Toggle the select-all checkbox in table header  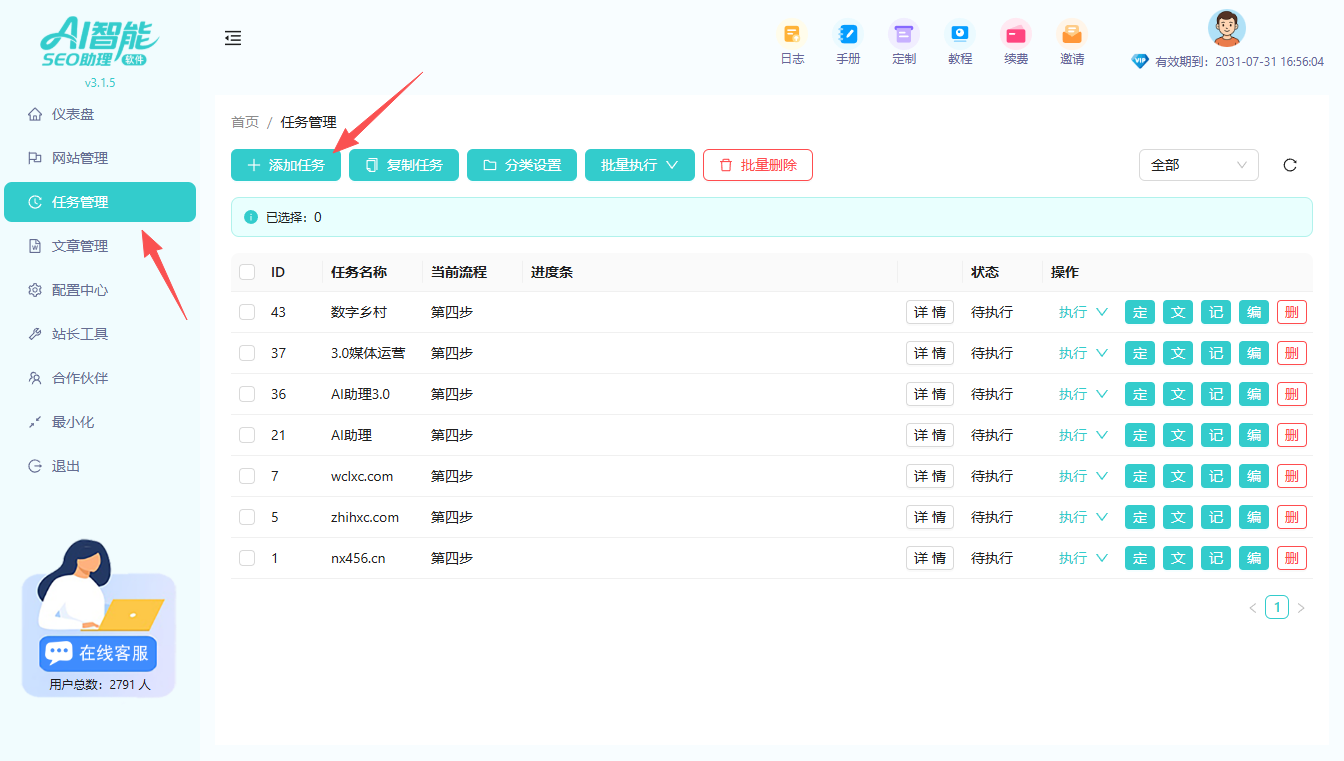point(247,272)
